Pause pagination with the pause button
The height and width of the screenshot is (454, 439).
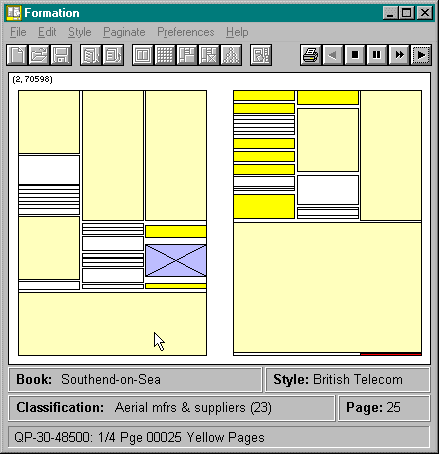377,55
